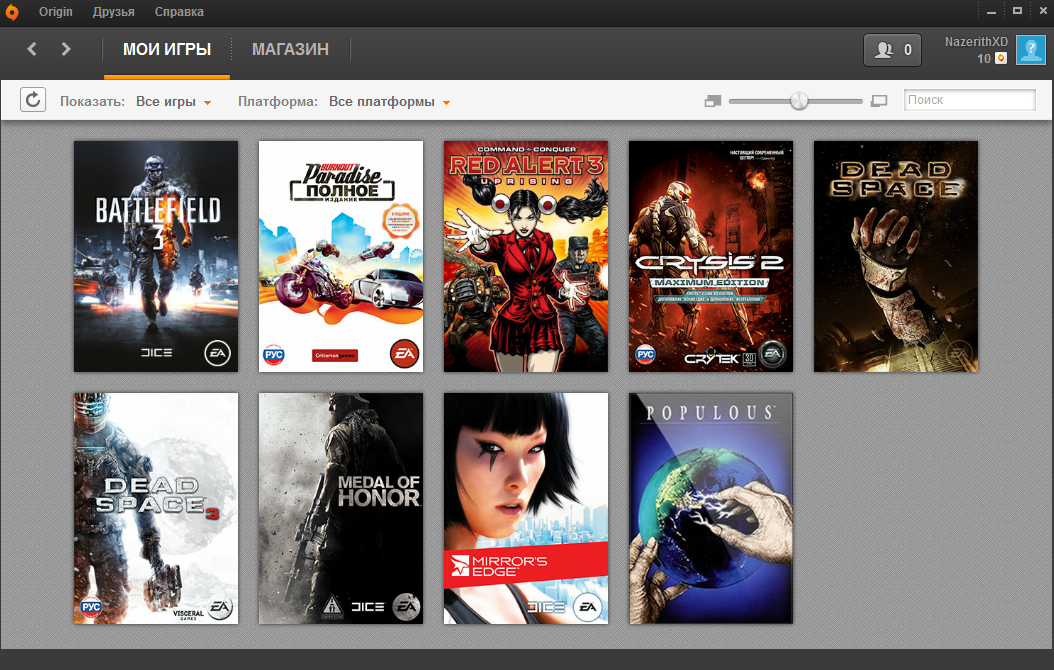Open the friends list button
The image size is (1054, 670).
(x=892, y=50)
